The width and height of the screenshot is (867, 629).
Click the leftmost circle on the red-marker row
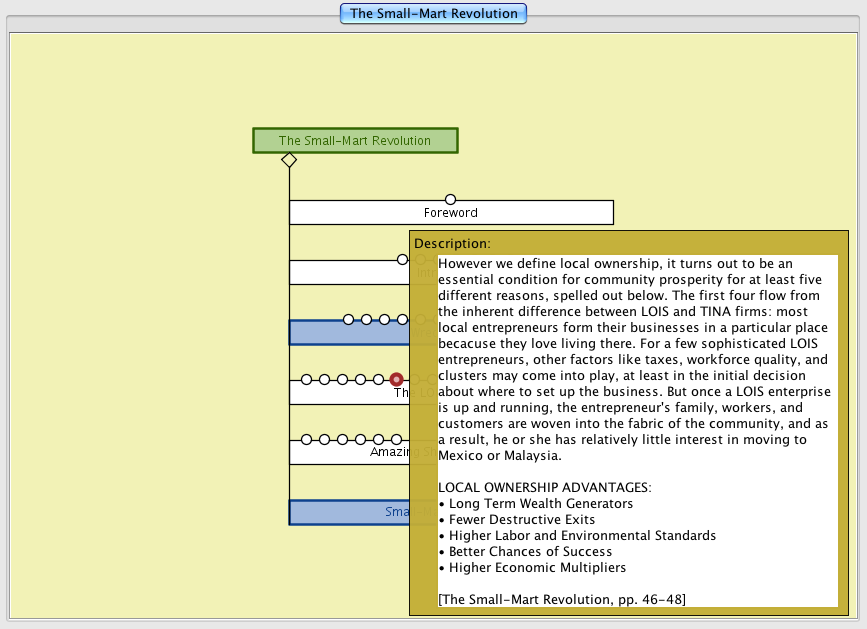point(307,380)
